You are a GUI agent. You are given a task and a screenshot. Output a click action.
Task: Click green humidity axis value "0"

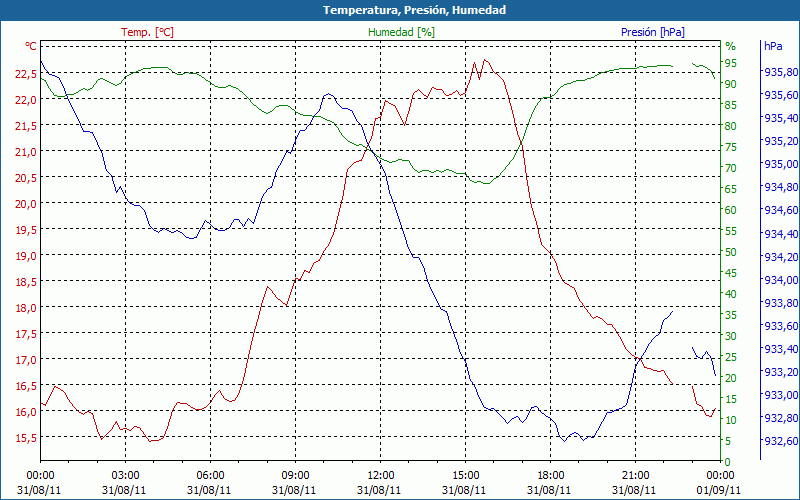[728, 462]
